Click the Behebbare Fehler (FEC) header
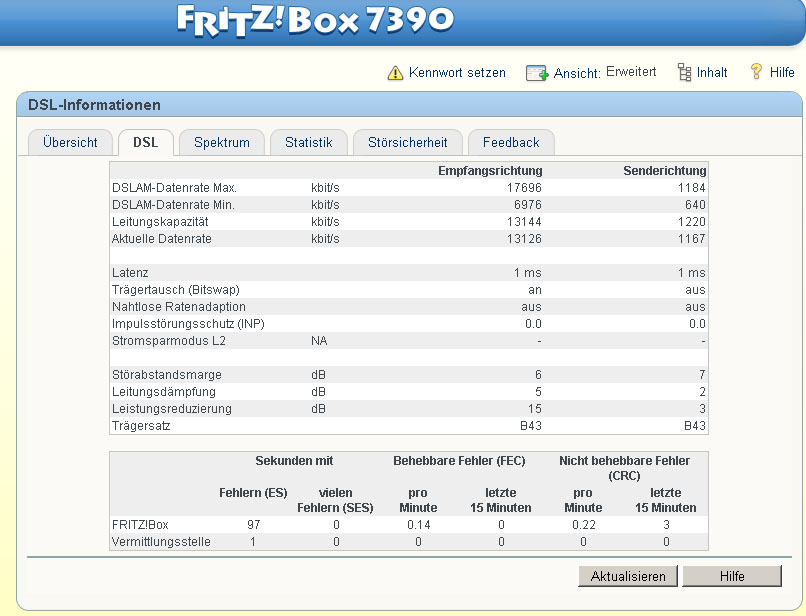The image size is (806, 616). pyautogui.click(x=459, y=461)
